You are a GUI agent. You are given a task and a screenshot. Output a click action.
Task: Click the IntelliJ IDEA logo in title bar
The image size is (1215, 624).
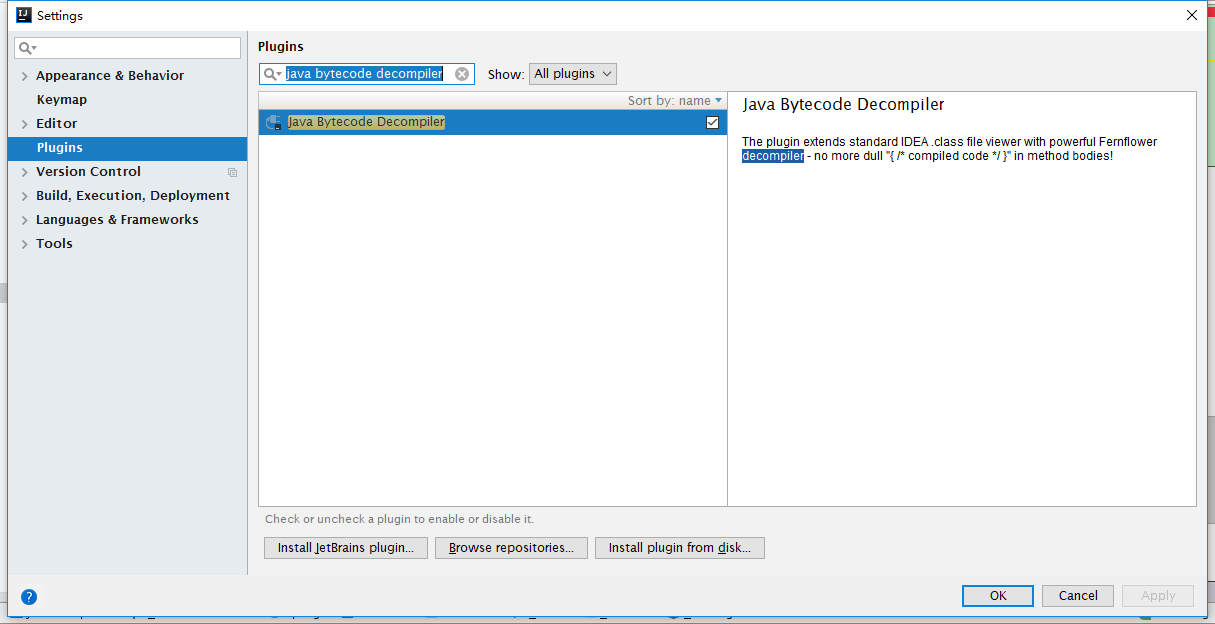(24, 15)
